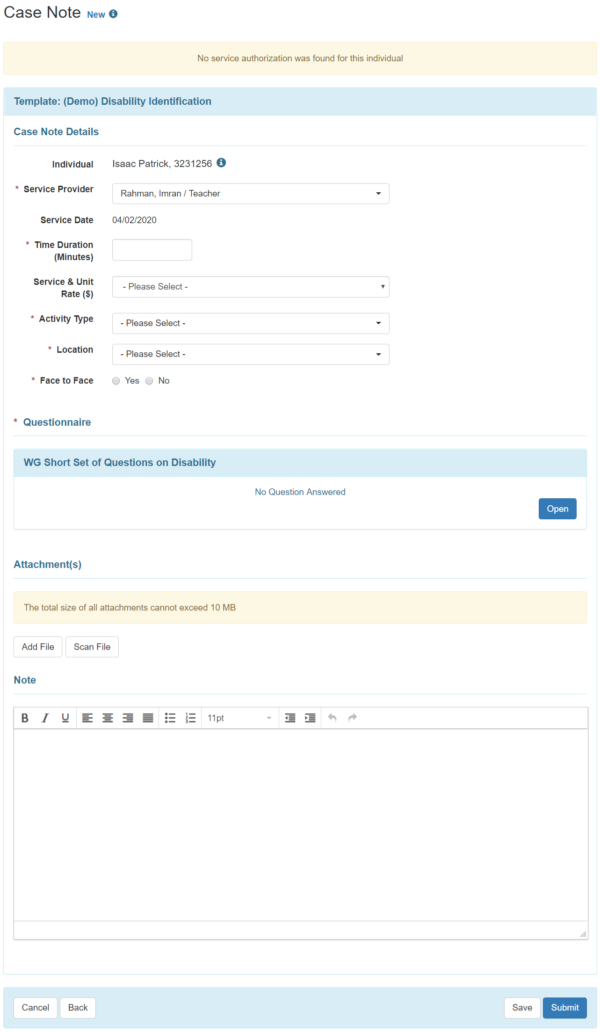Submit the case note
Viewport: 600px width, 1032px height.
click(x=565, y=1007)
